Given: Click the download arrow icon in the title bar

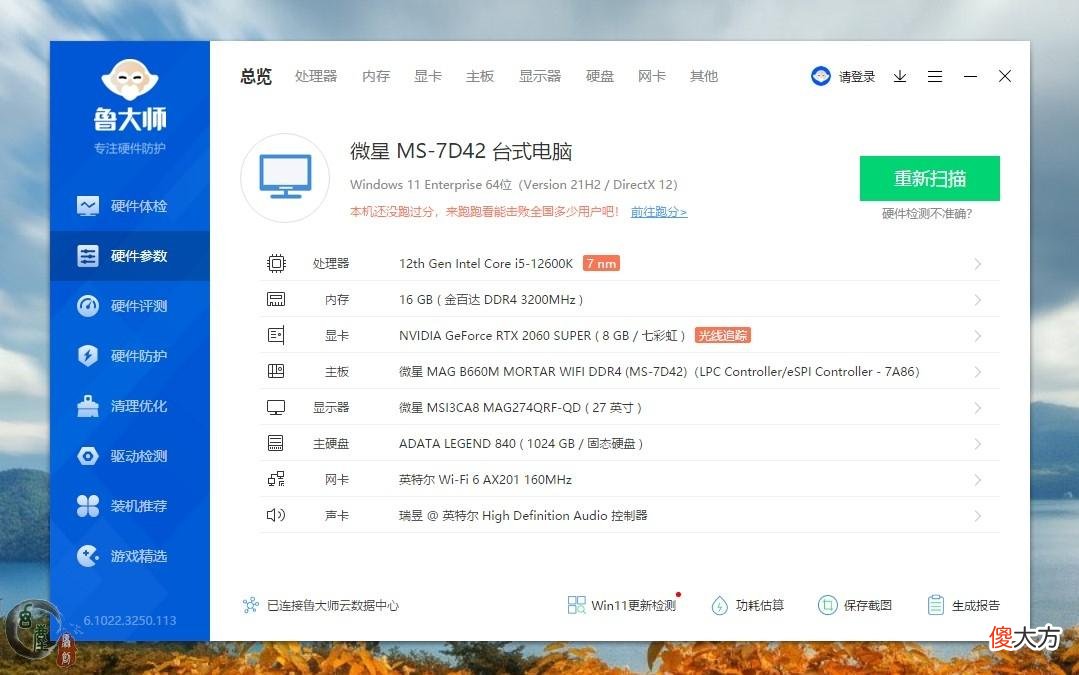Looking at the screenshot, I should (x=899, y=76).
